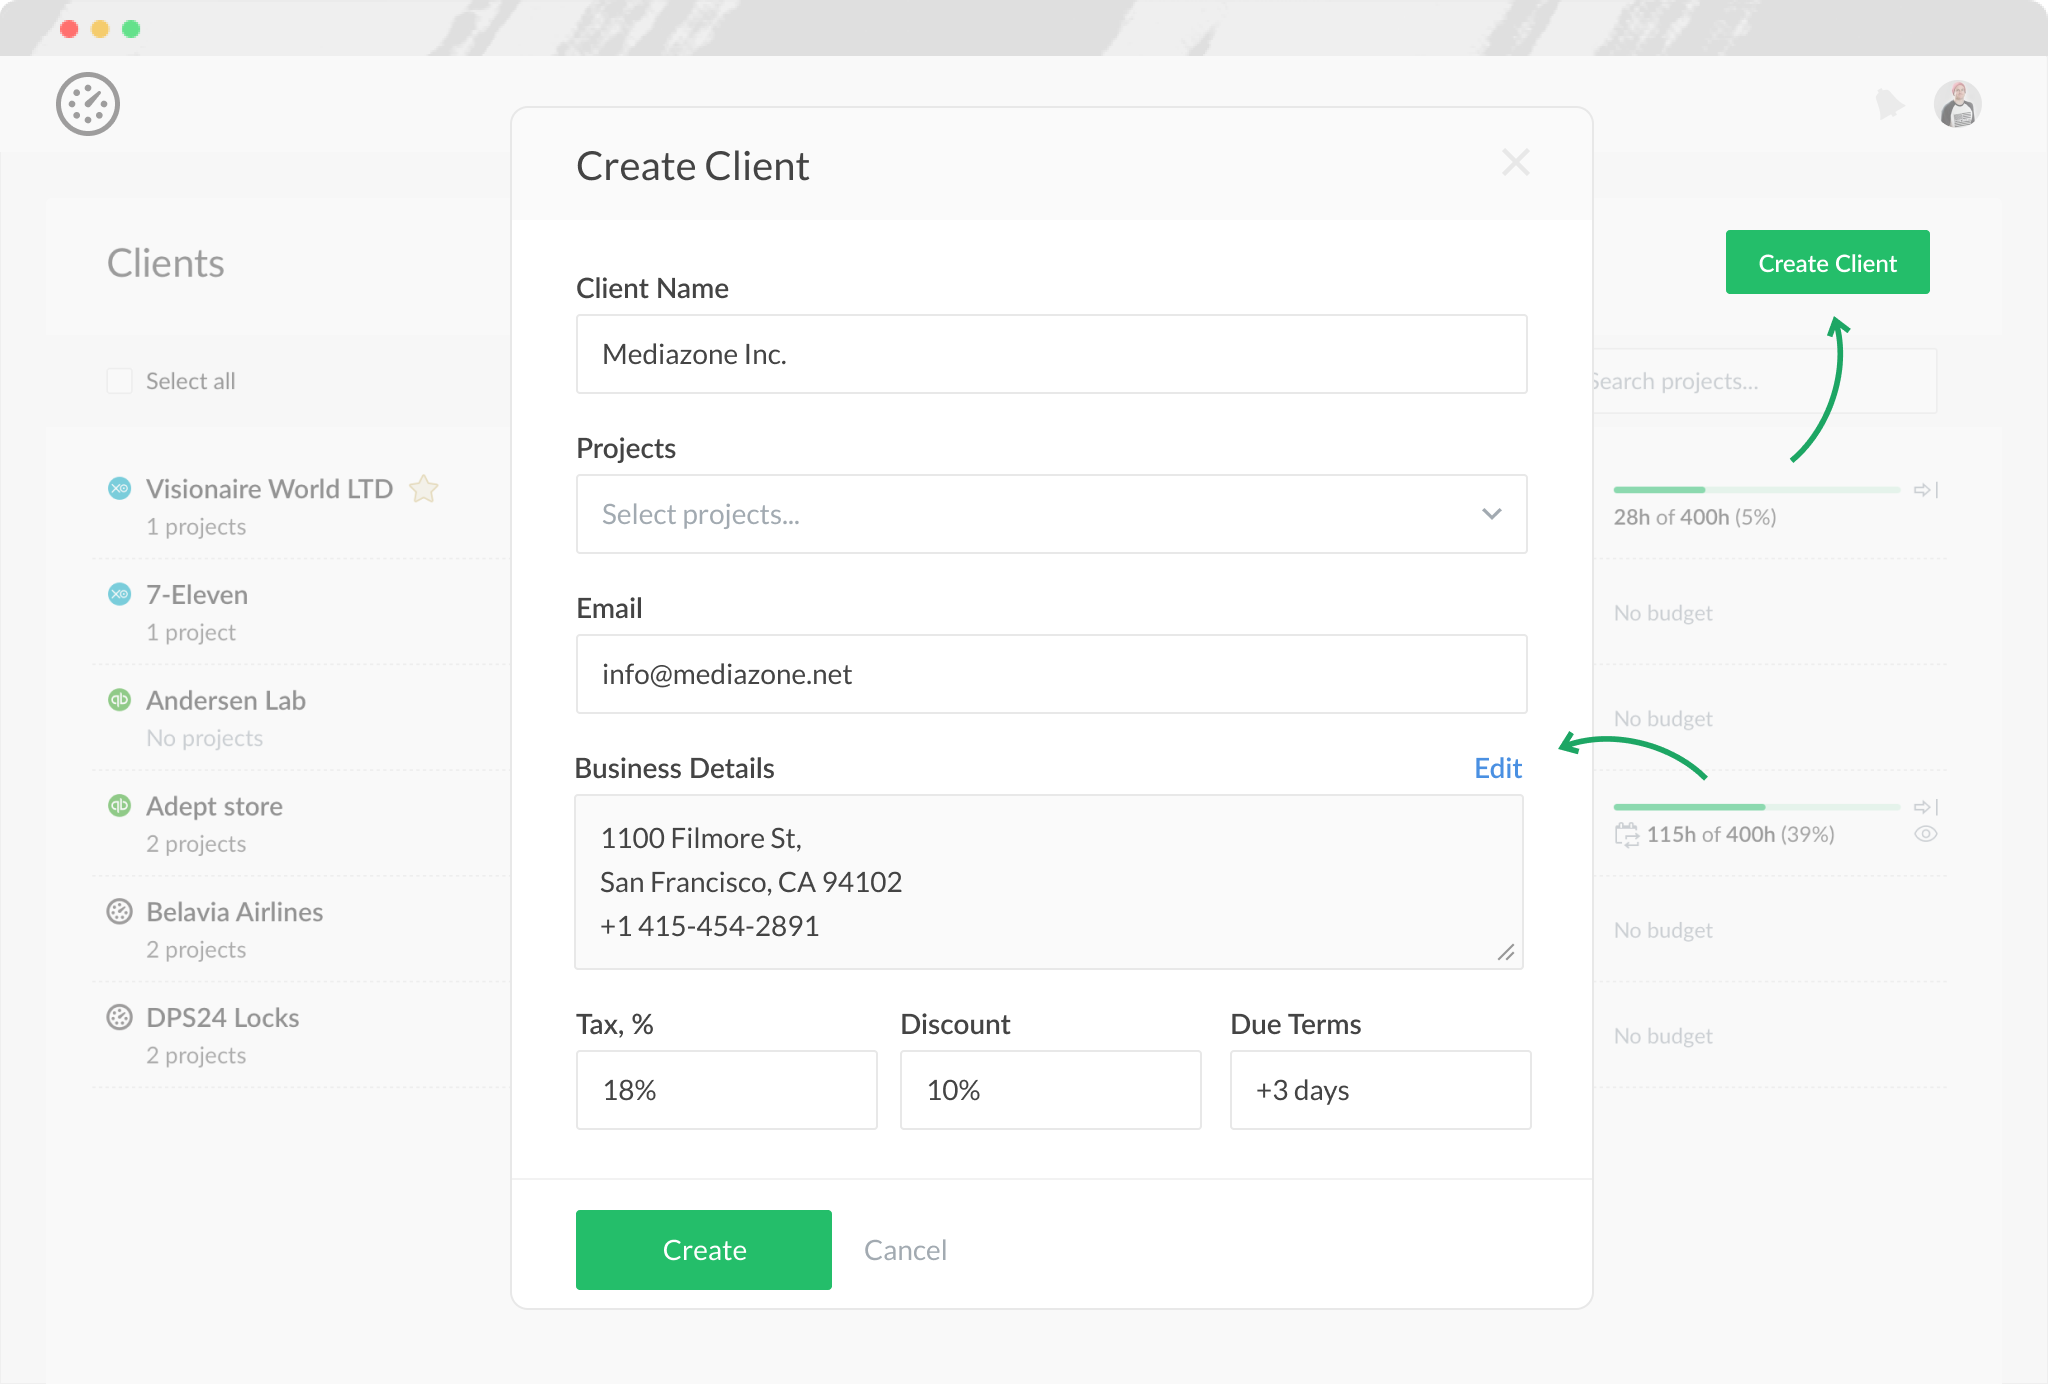
Task: Click the calendar icon beside 115h budget
Action: point(1626,834)
